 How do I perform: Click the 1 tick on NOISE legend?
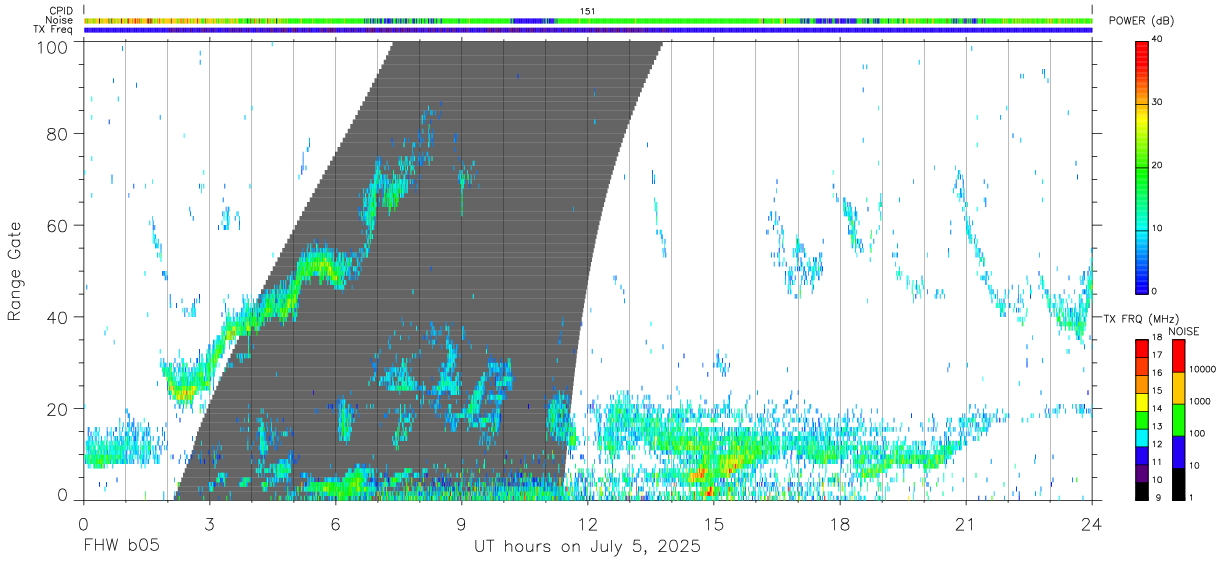coord(1191,497)
